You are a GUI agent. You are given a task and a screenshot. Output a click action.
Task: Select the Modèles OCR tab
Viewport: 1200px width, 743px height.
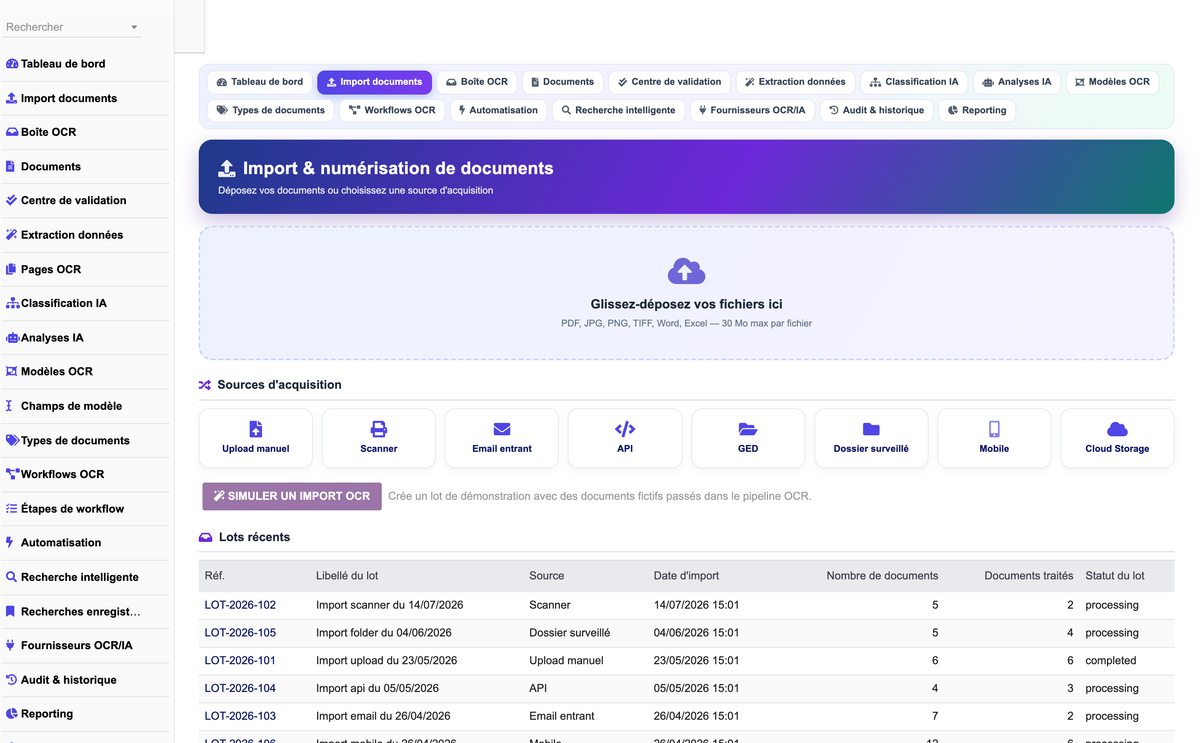tap(1112, 82)
